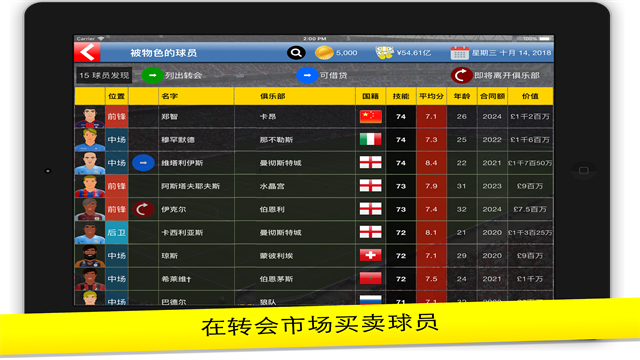Open player name 巴德尔
This screenshot has height=360, width=640.
point(173,302)
